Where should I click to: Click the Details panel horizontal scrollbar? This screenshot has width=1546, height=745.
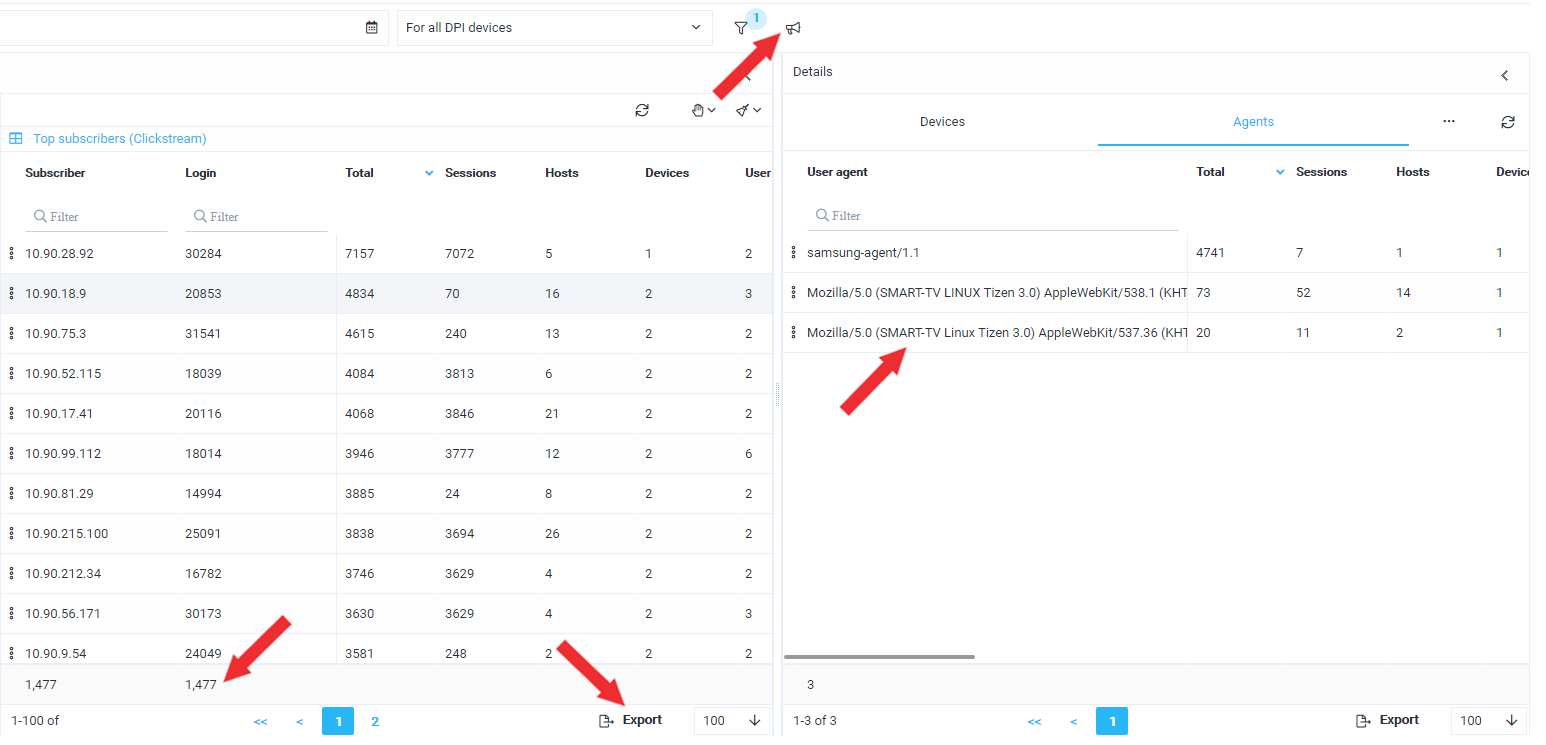click(x=879, y=657)
